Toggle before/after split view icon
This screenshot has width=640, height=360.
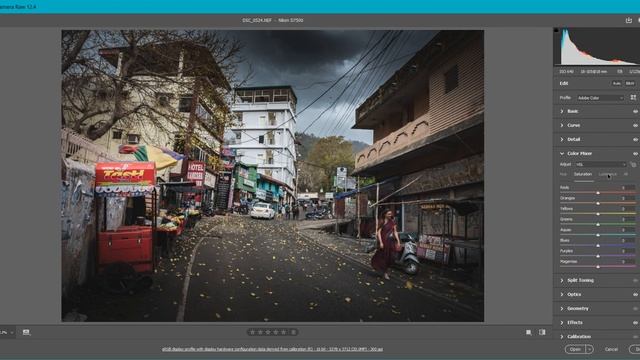[542, 332]
